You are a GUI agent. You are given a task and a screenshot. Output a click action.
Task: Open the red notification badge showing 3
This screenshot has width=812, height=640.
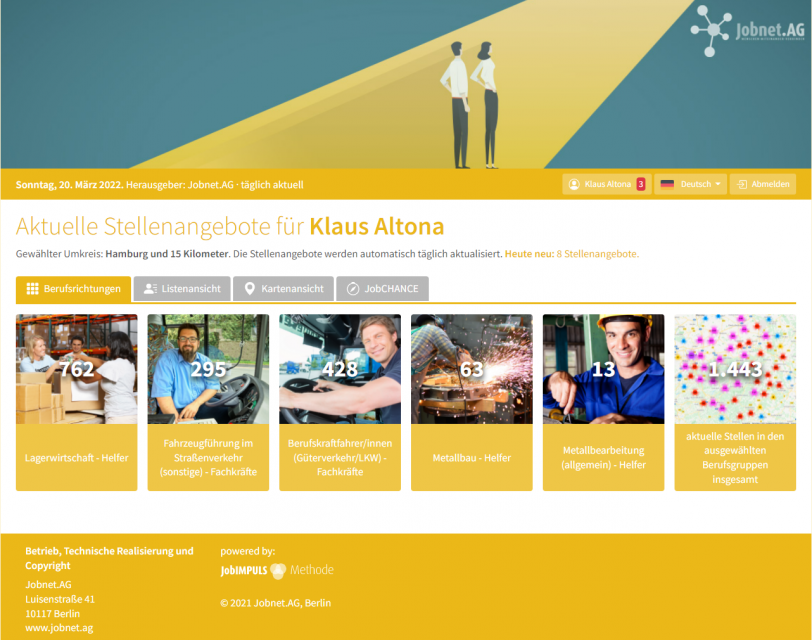(x=641, y=184)
